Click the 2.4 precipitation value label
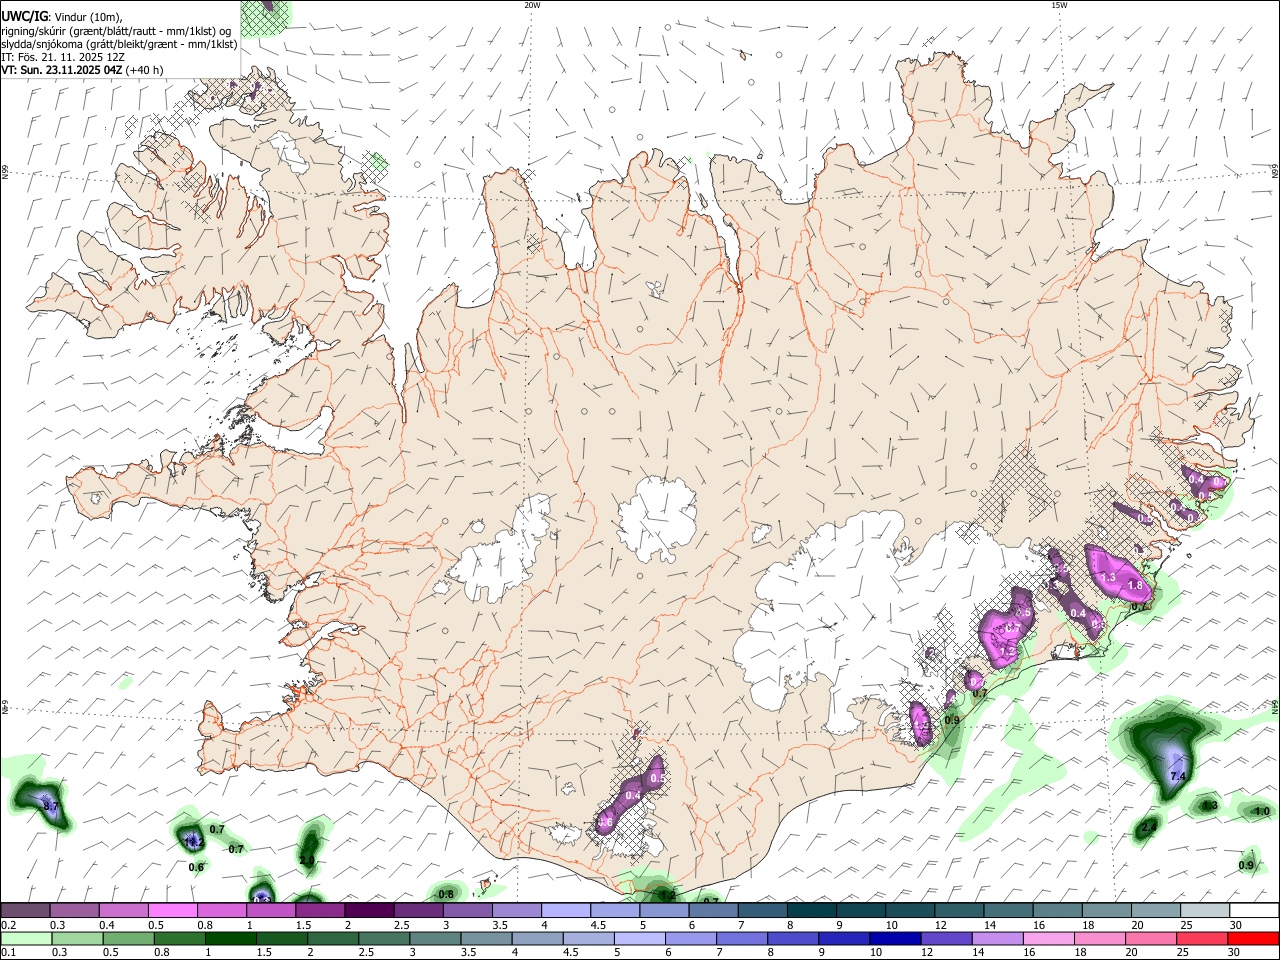Image resolution: width=1280 pixels, height=960 pixels. coord(1148,827)
